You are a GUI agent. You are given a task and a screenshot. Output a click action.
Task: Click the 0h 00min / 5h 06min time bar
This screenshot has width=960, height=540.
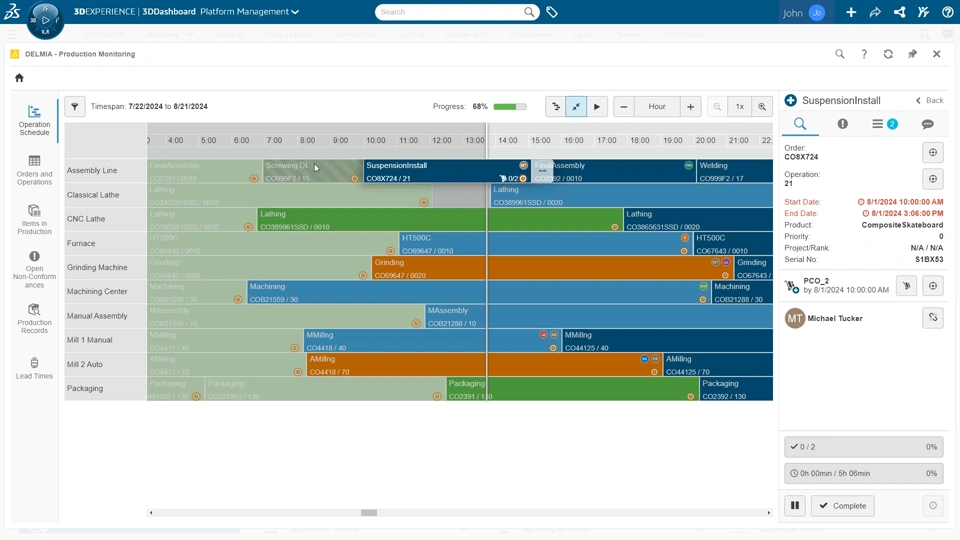pos(864,473)
